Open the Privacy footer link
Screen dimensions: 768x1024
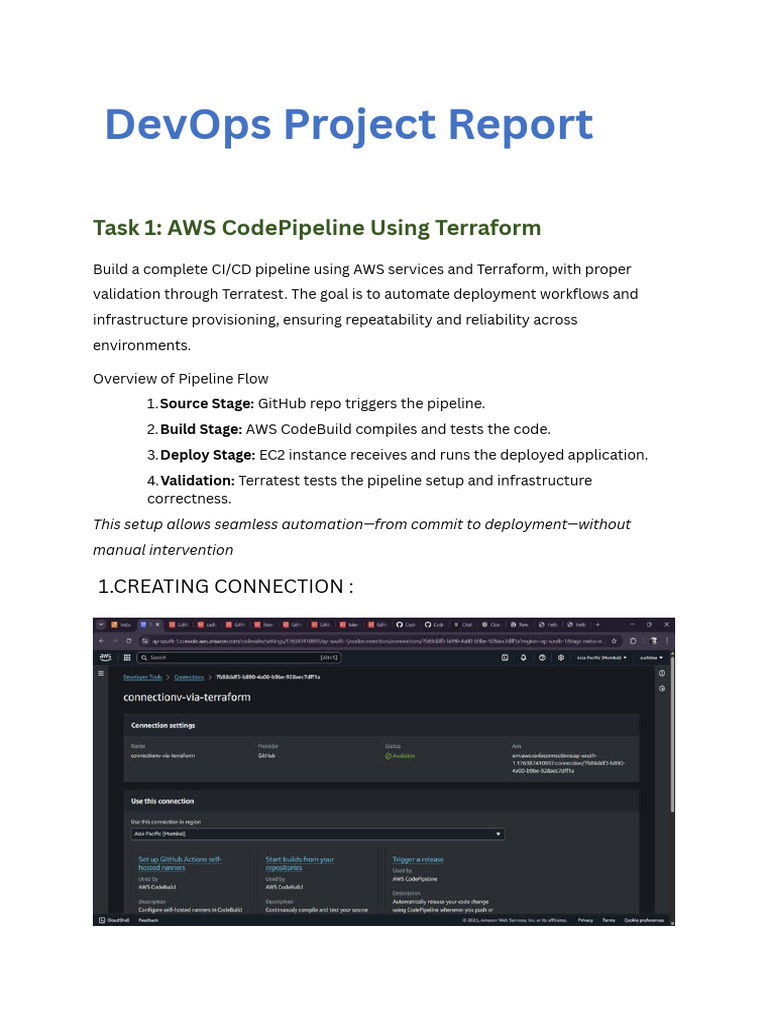pos(585,920)
